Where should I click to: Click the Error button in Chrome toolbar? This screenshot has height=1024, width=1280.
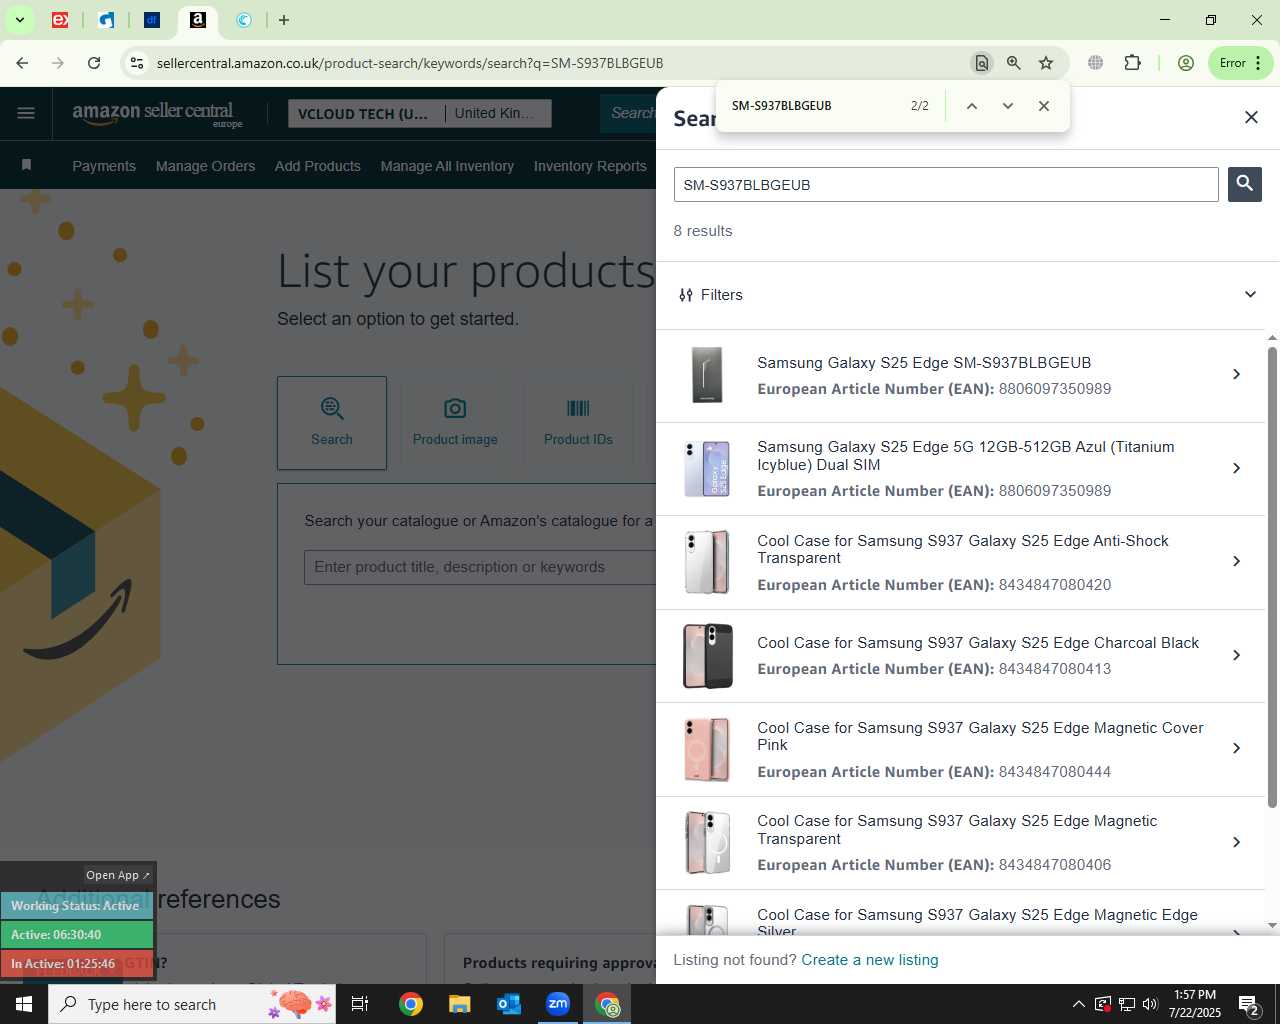tap(1240, 63)
